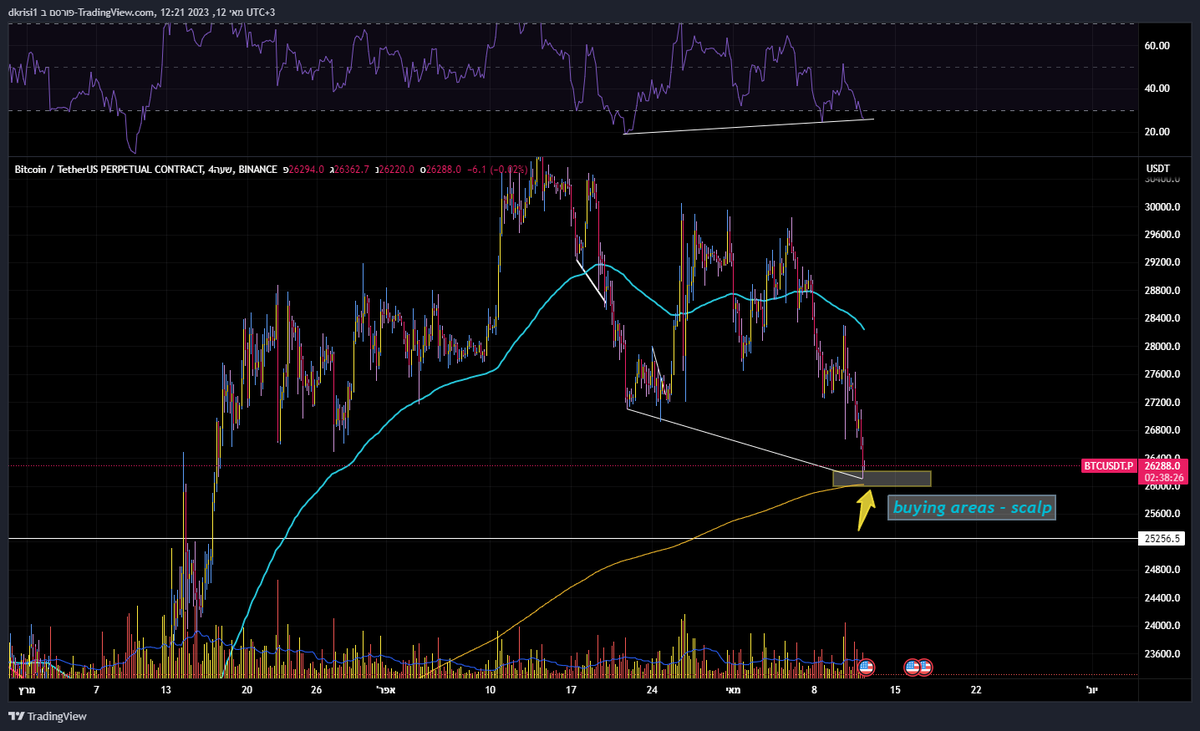Click the rightmost US flag economic event marker

click(x=925, y=665)
